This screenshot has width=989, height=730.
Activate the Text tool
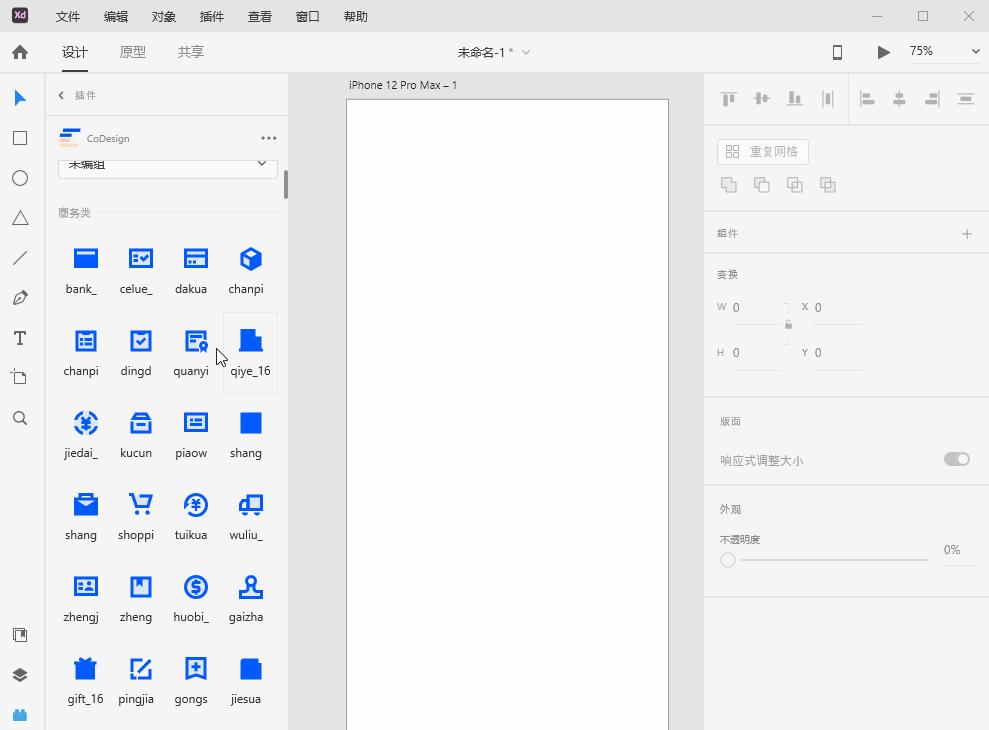[x=20, y=338]
